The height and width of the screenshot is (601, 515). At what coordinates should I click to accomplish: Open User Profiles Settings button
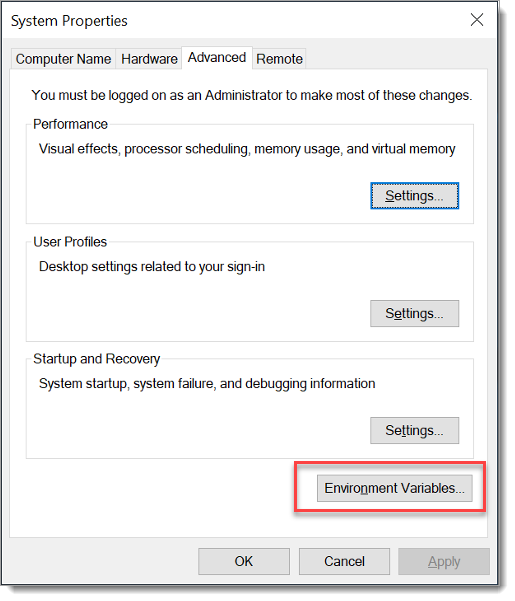415,314
